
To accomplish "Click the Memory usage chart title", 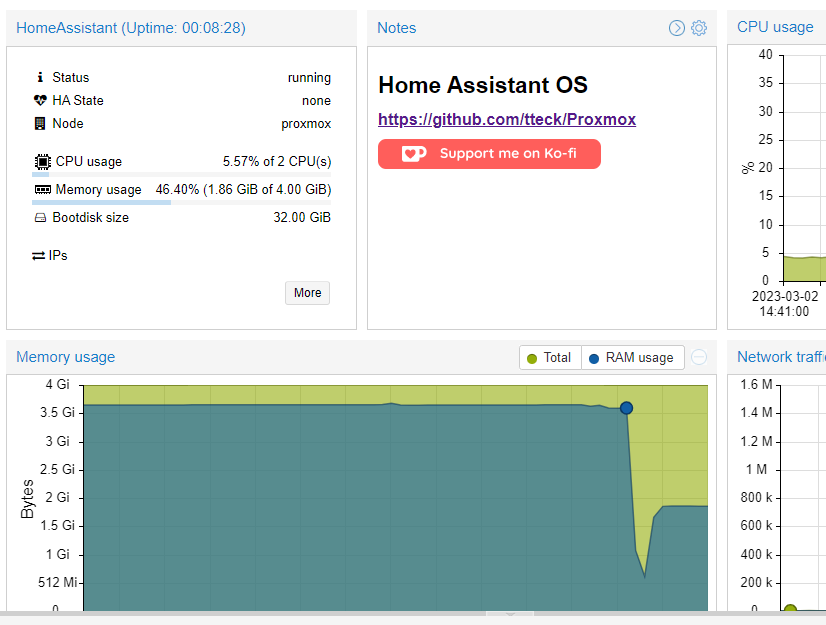I will 65,357.
